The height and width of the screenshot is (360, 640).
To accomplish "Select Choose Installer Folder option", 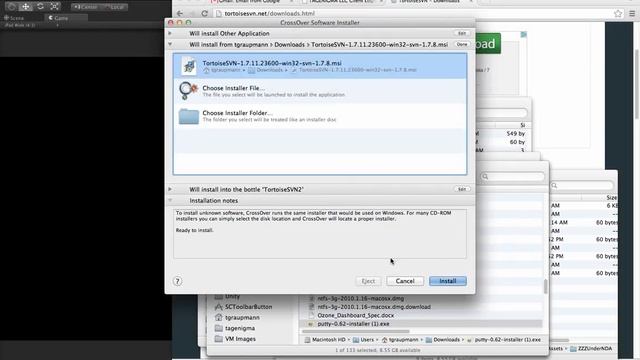I will coord(320,116).
